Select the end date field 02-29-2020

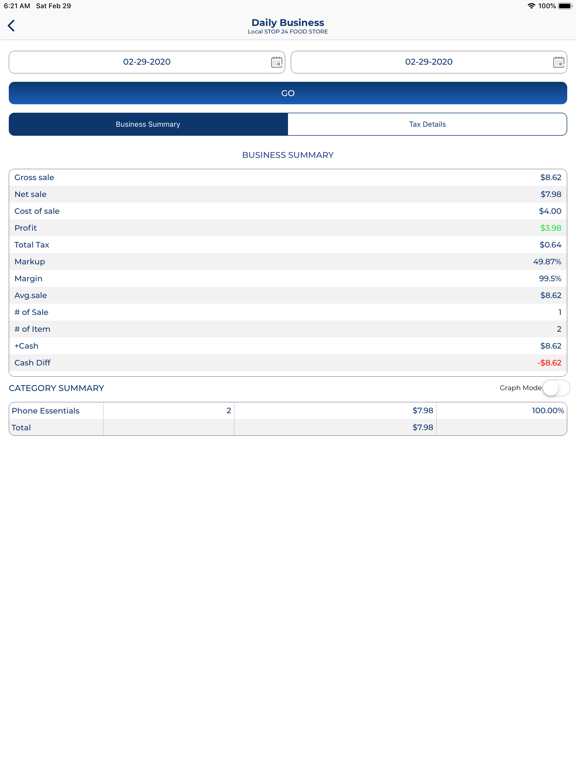pyautogui.click(x=429, y=62)
